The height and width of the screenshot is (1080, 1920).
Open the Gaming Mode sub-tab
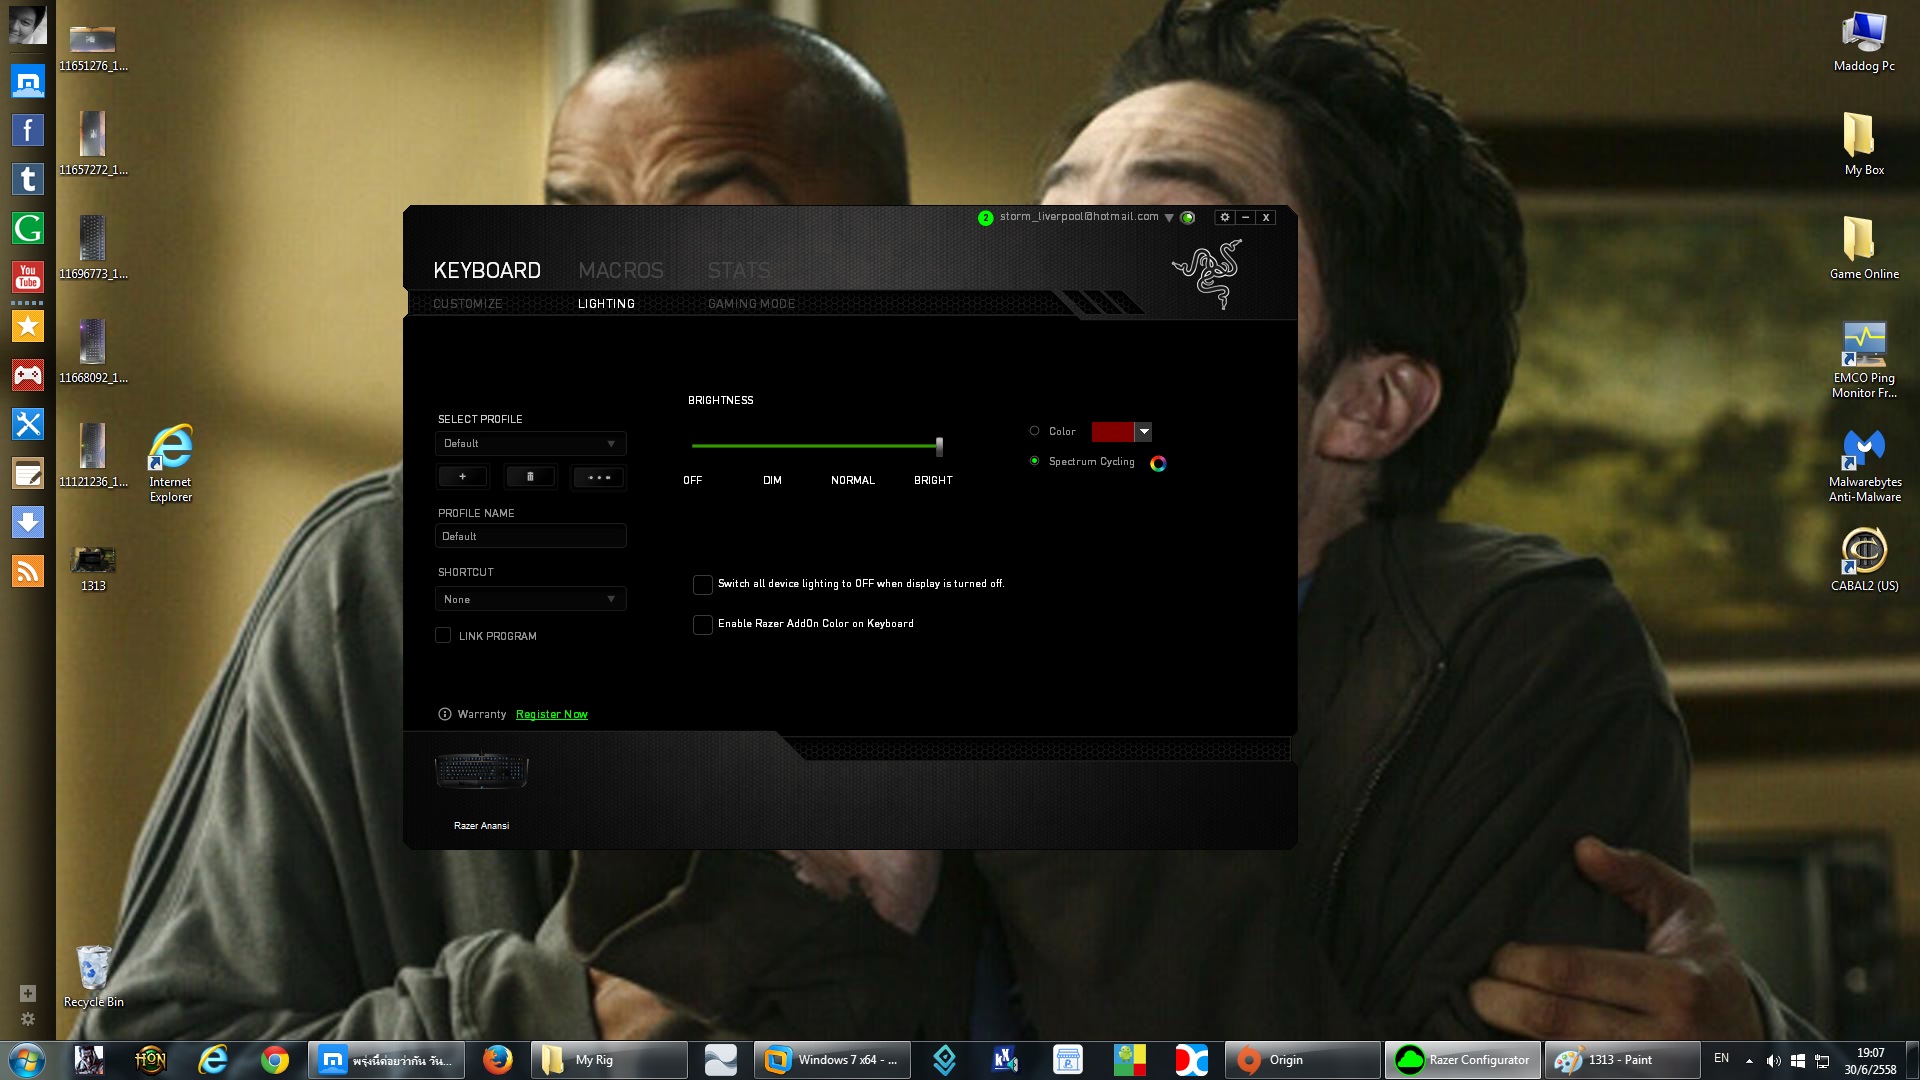[751, 304]
